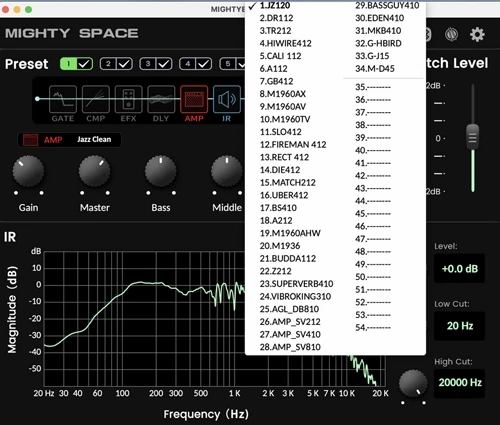The image size is (500, 425).
Task: Choose 7.GB412 cabinet
Action: 276,81
